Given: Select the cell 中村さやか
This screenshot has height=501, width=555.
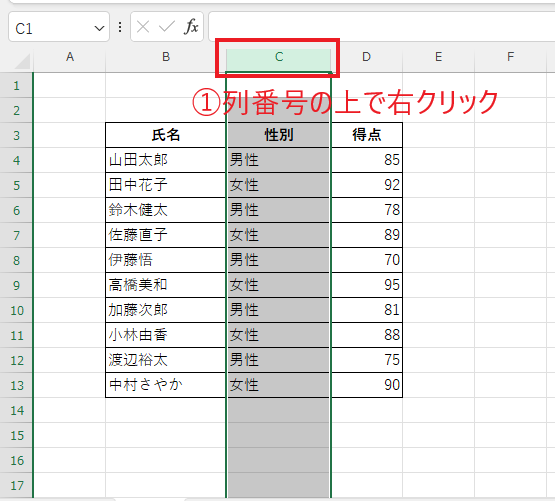Looking at the screenshot, I should (166, 385).
